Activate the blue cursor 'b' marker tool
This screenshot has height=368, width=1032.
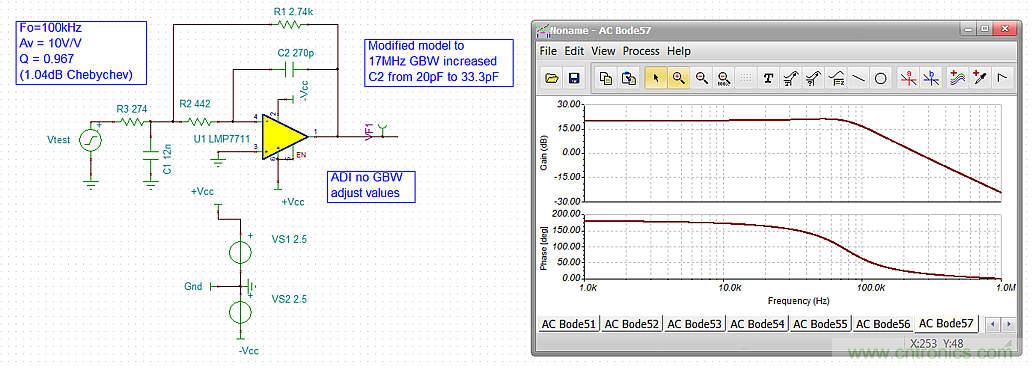click(931, 78)
